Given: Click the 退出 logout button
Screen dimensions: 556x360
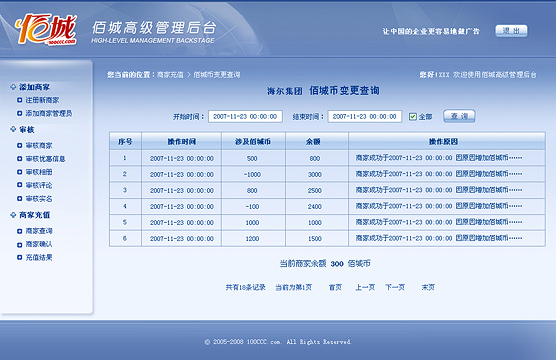Looking at the screenshot, I should (511, 31).
